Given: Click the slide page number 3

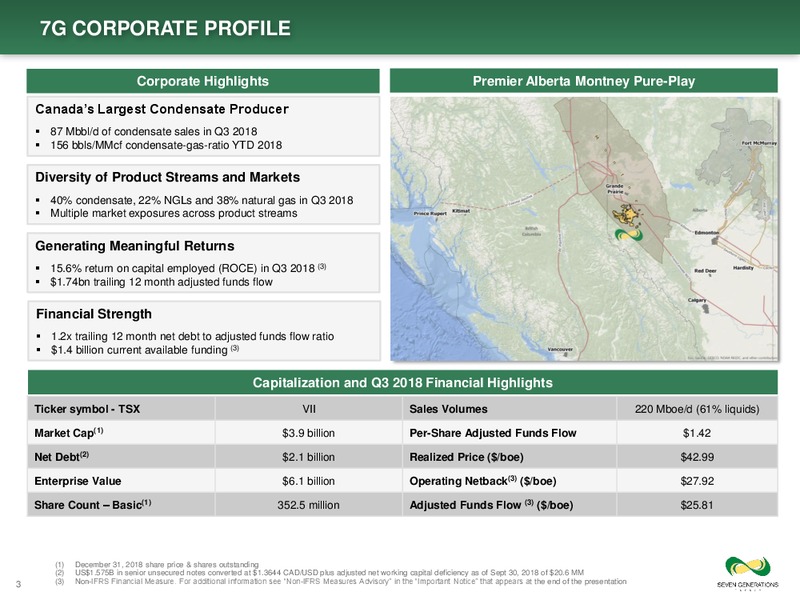Looking at the screenshot, I should (x=18, y=584).
